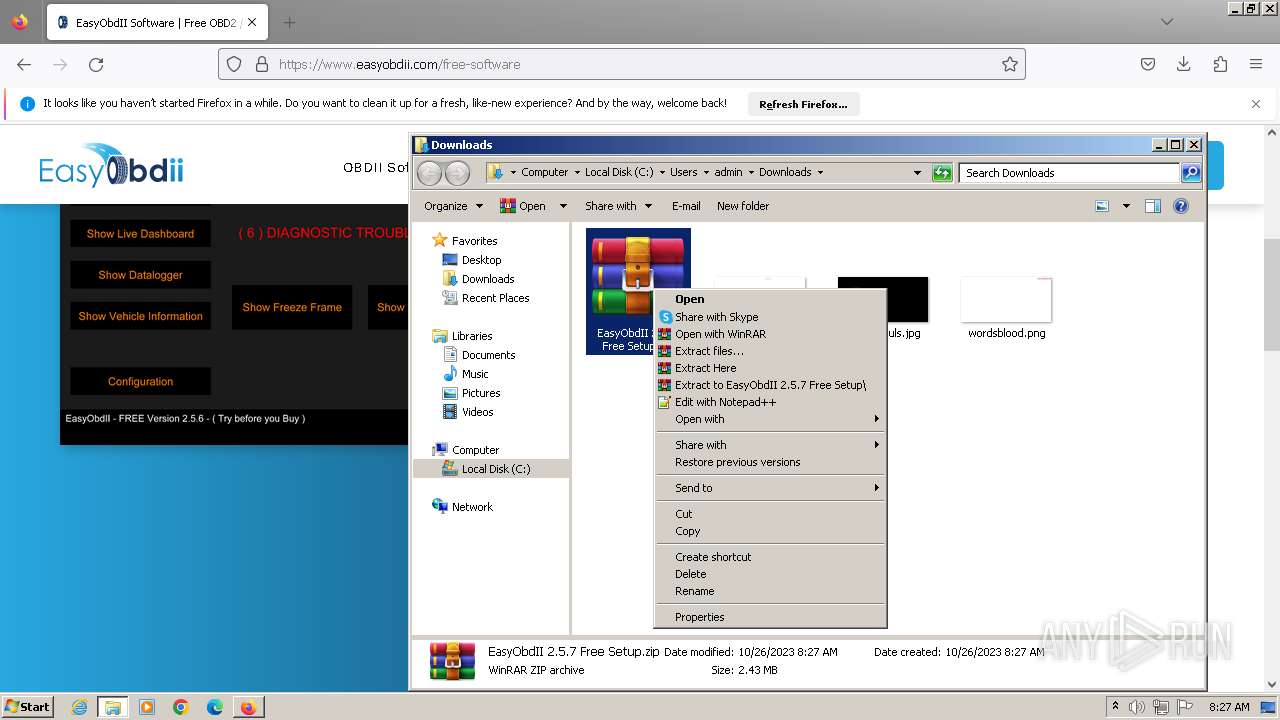Click Firefox back arrow button

(24, 64)
